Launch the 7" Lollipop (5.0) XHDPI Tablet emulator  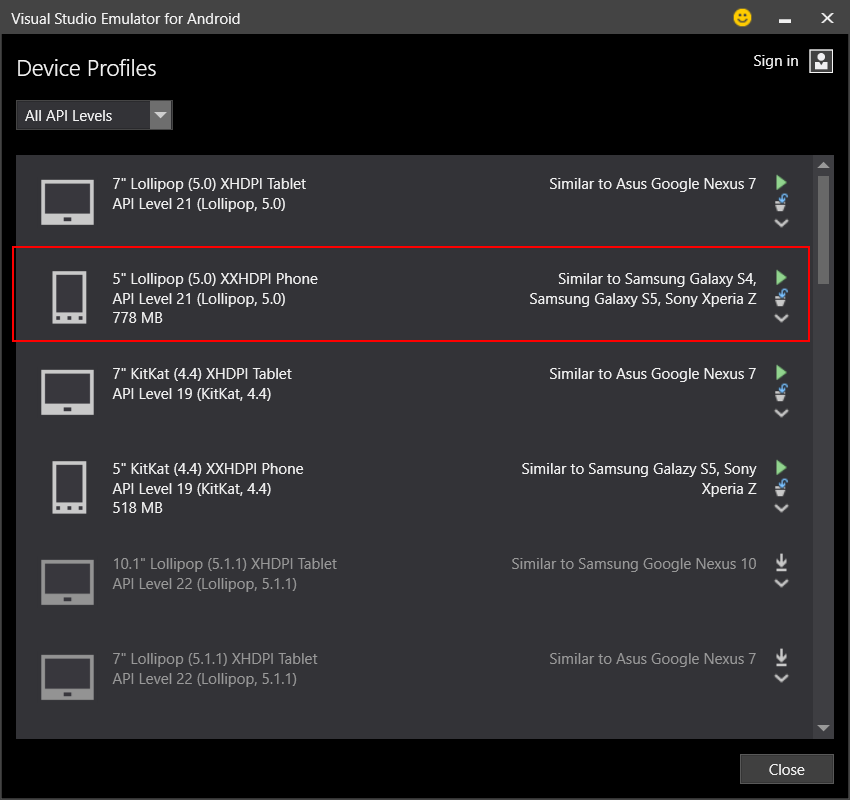coord(782,183)
